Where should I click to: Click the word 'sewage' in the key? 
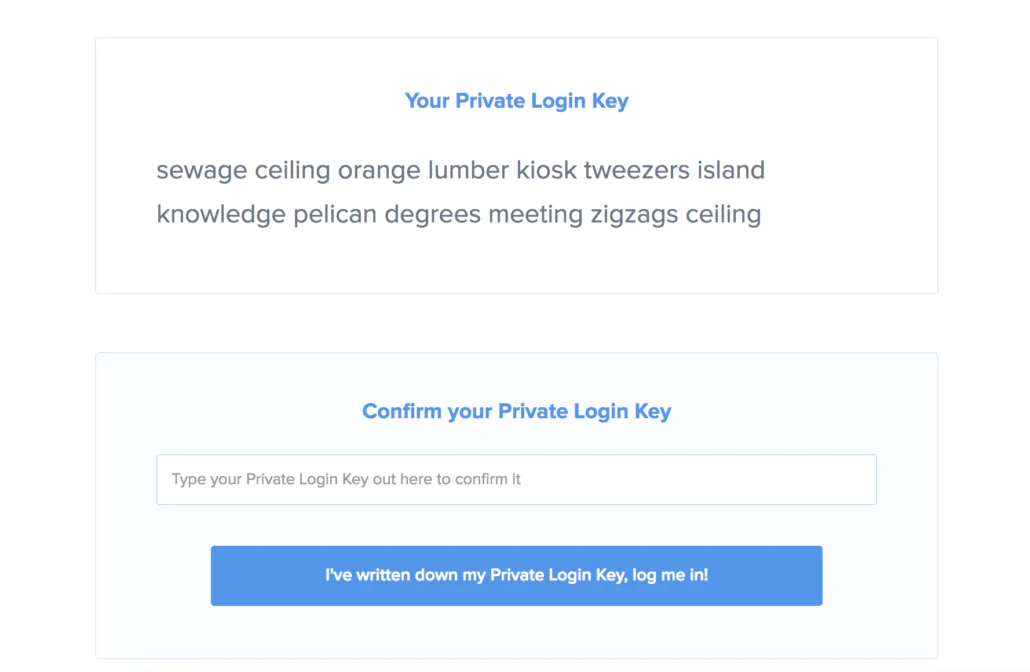201,171
